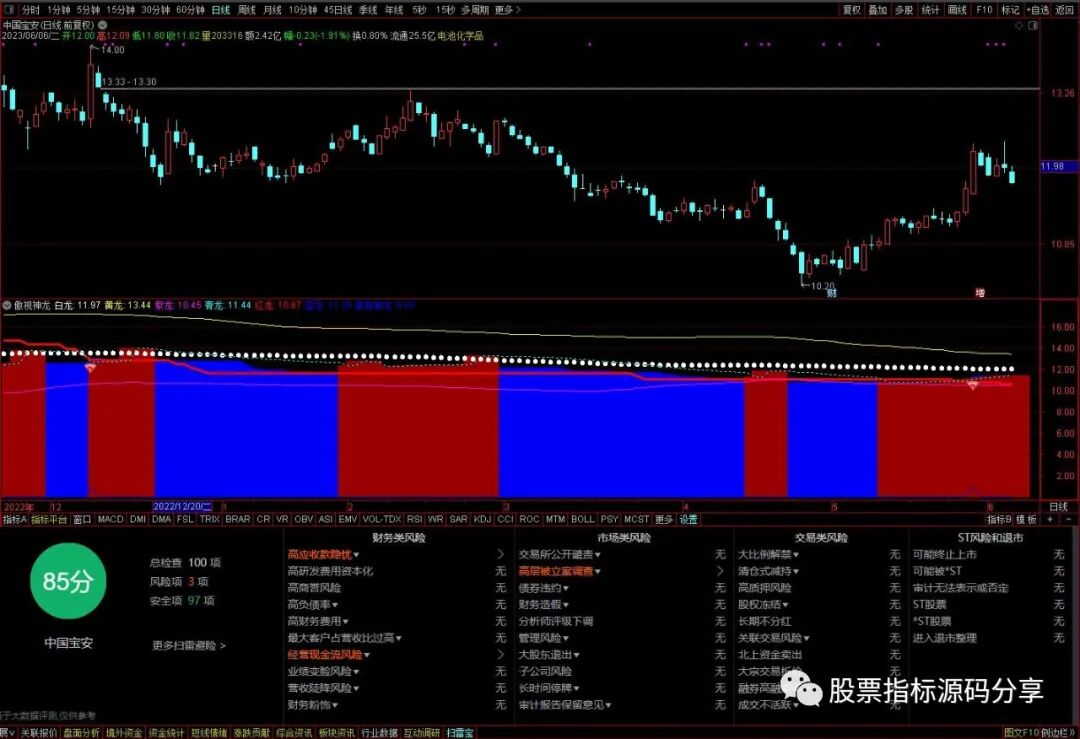The image size is (1080, 739).
Task: Switch to 关联报价 bottom tab
Action: click(x=39, y=733)
